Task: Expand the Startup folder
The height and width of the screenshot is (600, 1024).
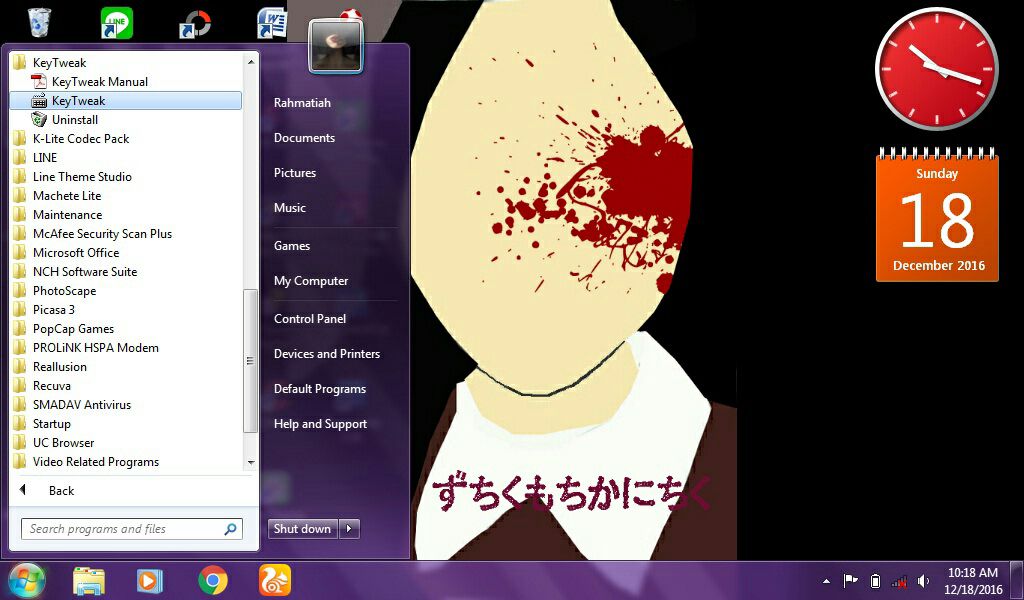Action: coord(52,424)
